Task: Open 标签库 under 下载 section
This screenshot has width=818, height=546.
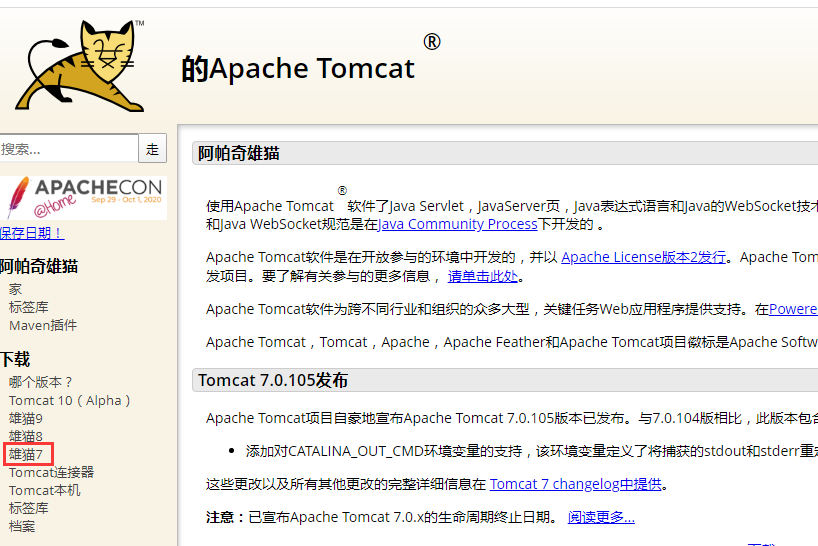Action: click(29, 508)
